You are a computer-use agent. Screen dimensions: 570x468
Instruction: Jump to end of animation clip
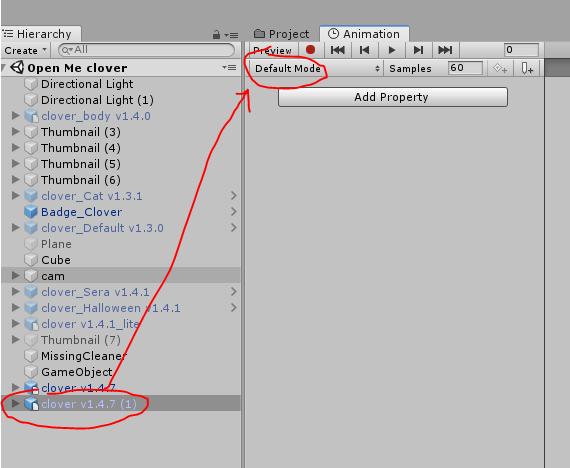pyautogui.click(x=446, y=50)
